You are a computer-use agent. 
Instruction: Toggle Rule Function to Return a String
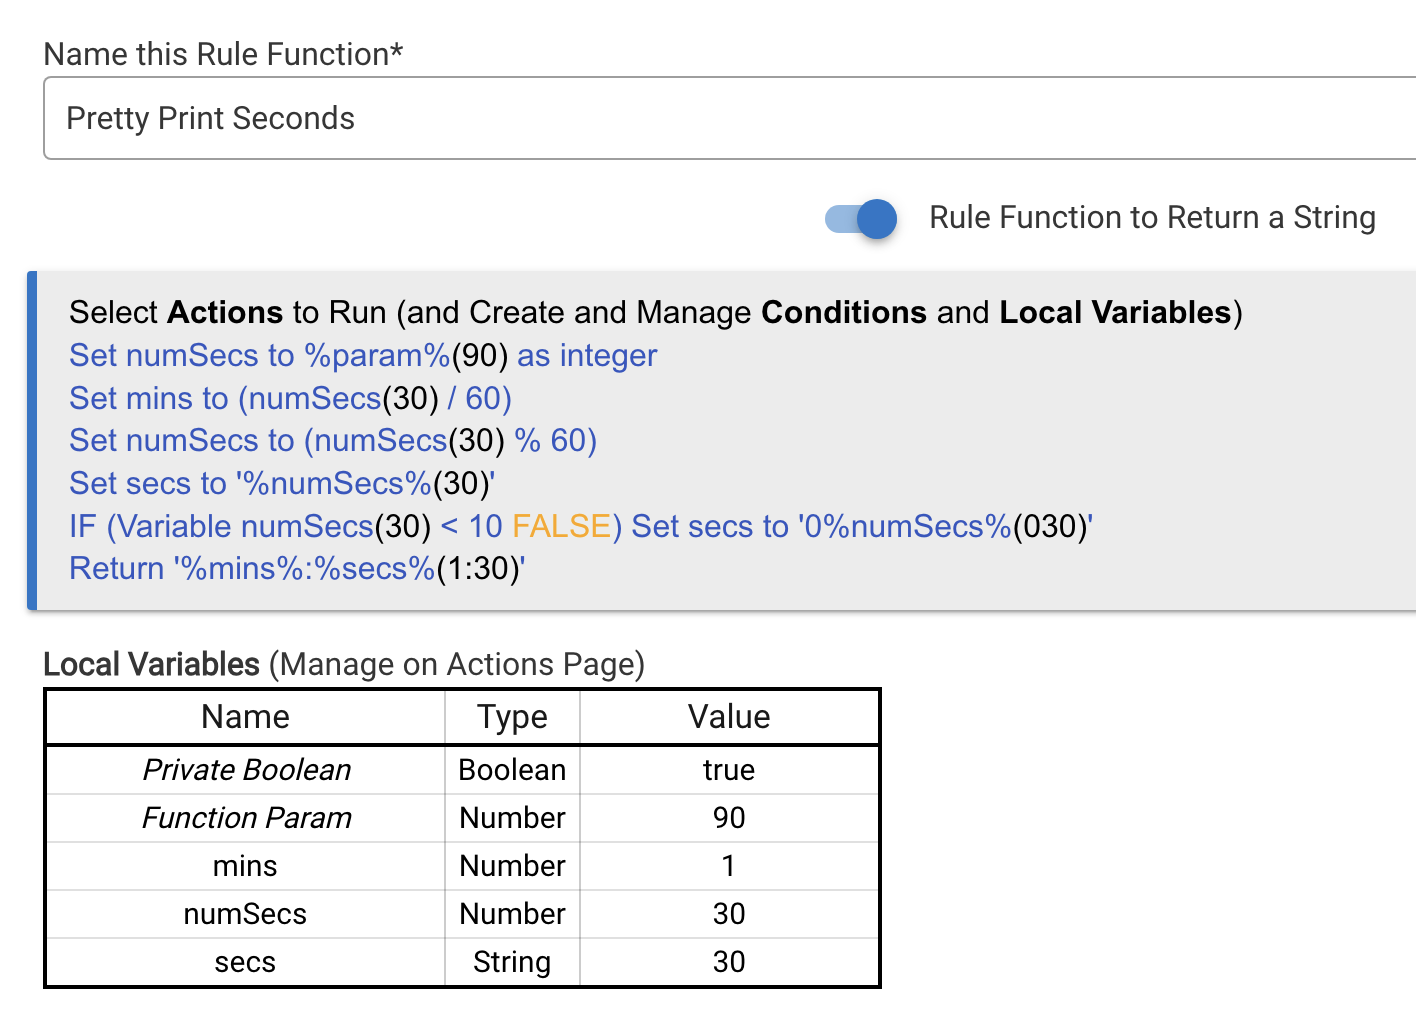pyautogui.click(x=861, y=218)
